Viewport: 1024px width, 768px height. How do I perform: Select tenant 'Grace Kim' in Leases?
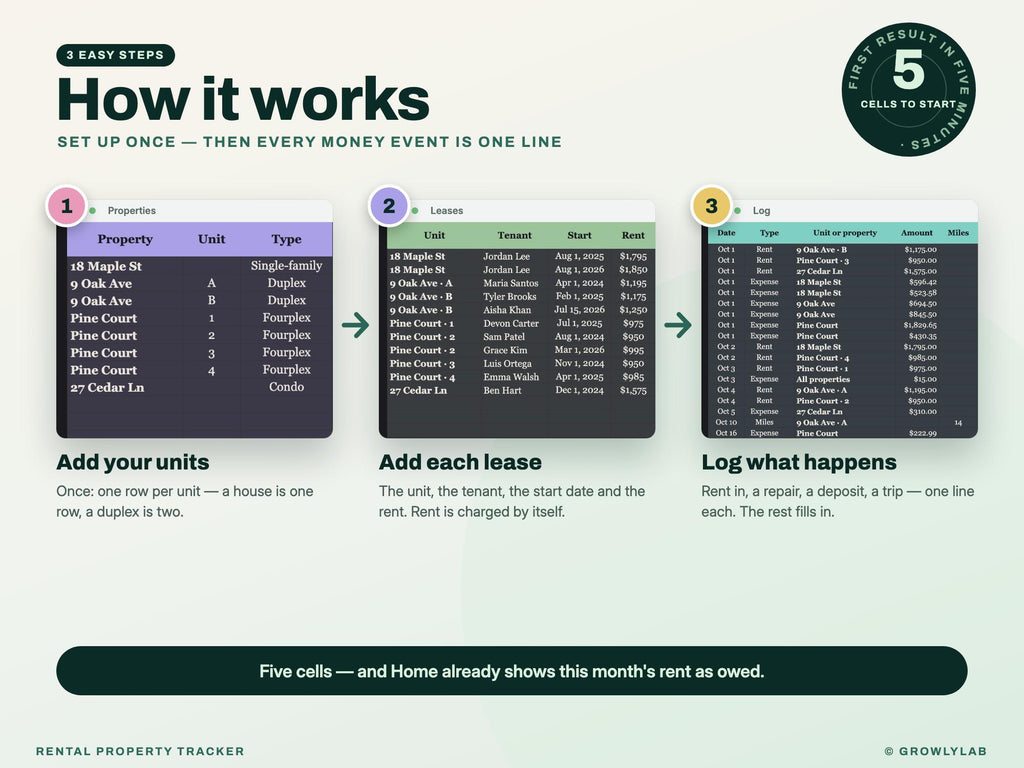pos(505,350)
